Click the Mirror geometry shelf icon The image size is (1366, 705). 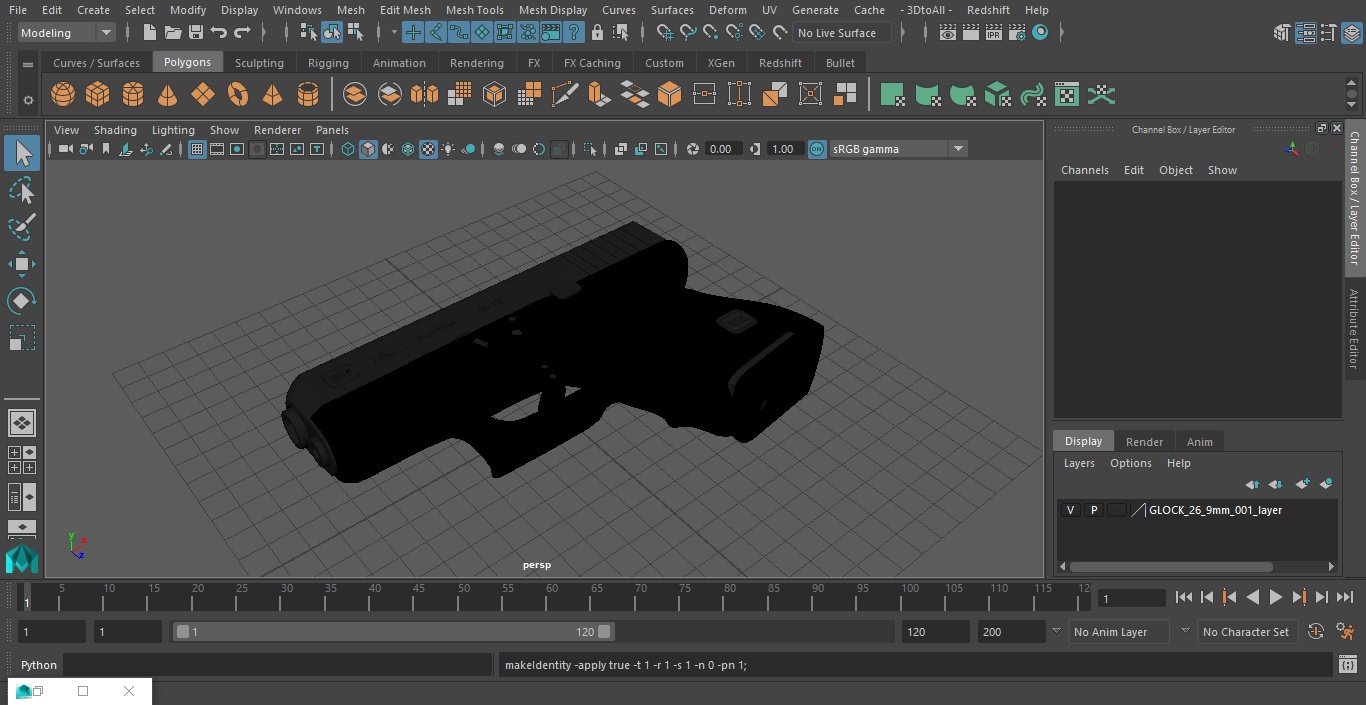pos(425,95)
